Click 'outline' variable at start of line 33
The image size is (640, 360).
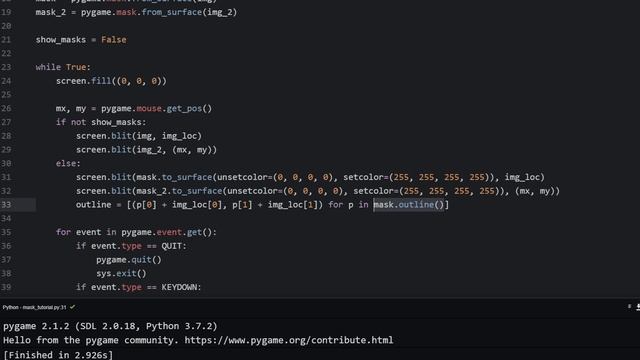pyautogui.click(x=93, y=204)
